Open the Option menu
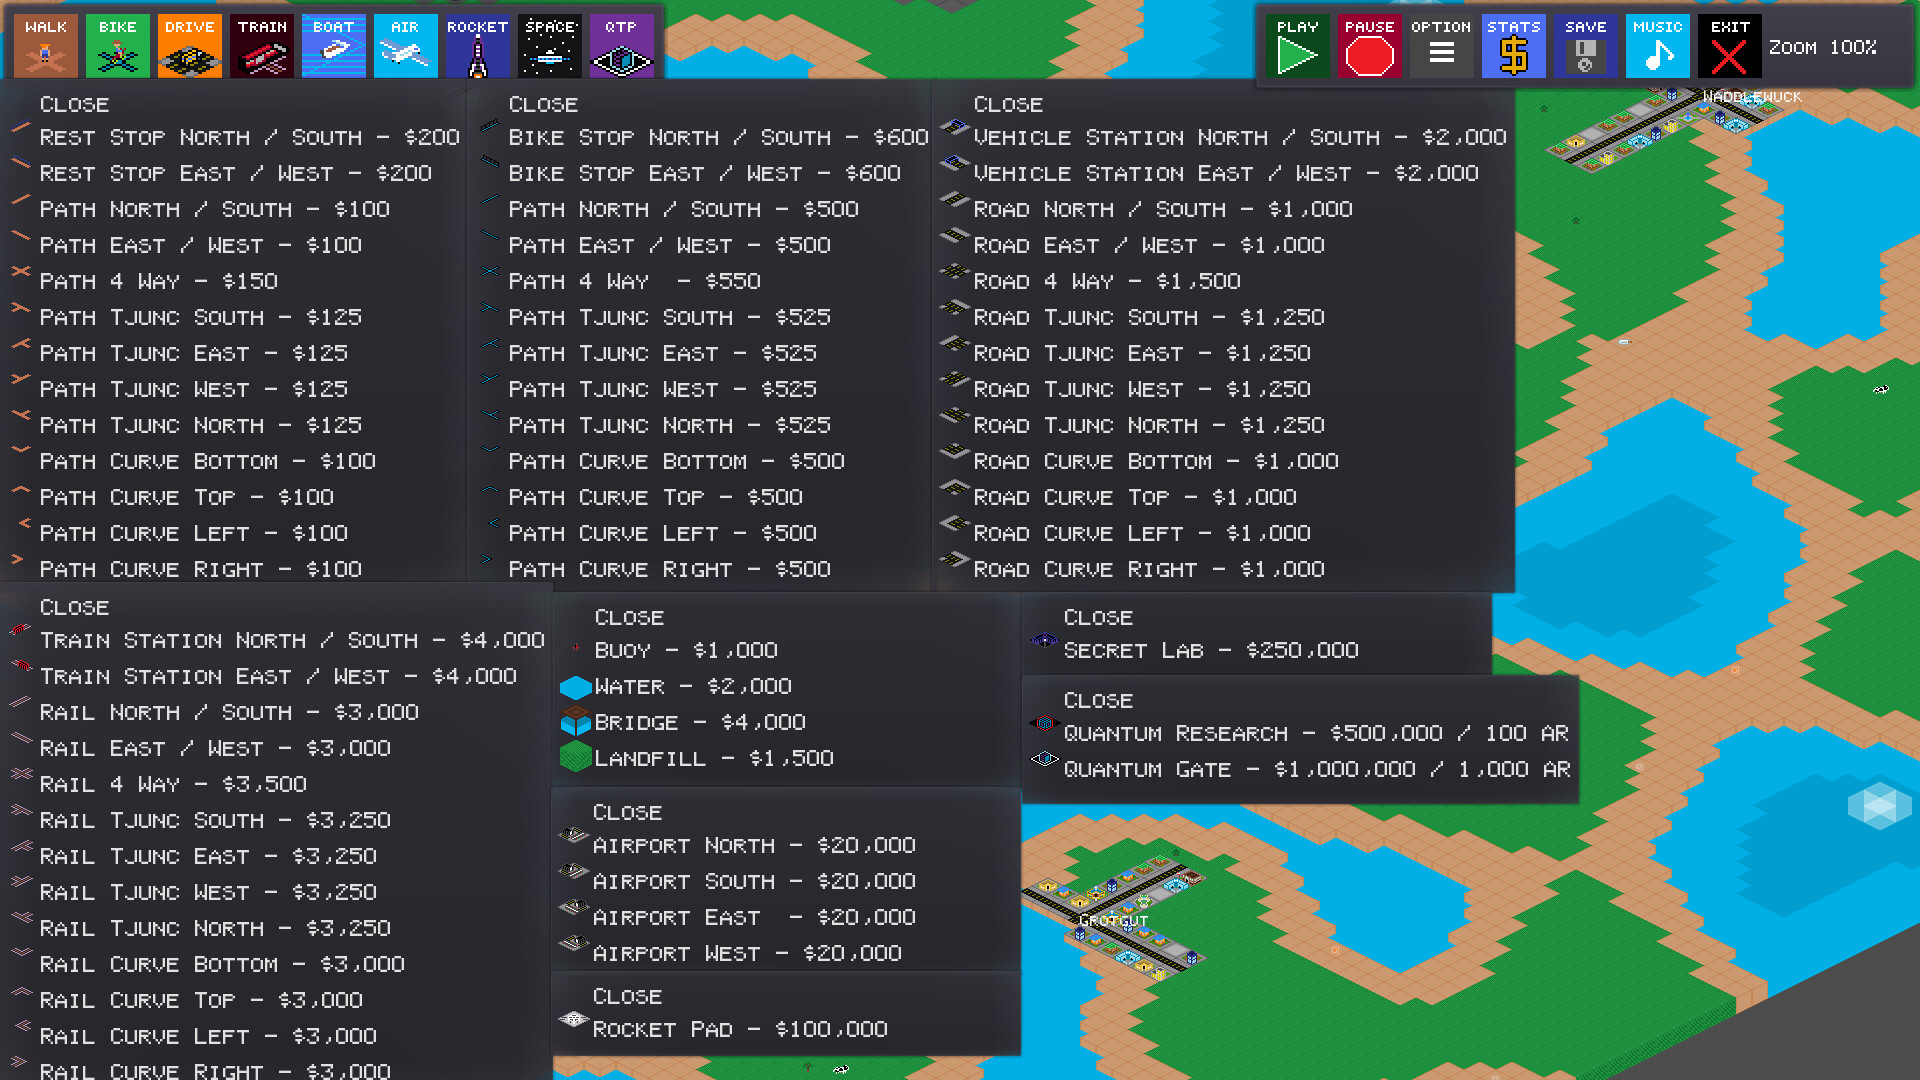 (1442, 46)
